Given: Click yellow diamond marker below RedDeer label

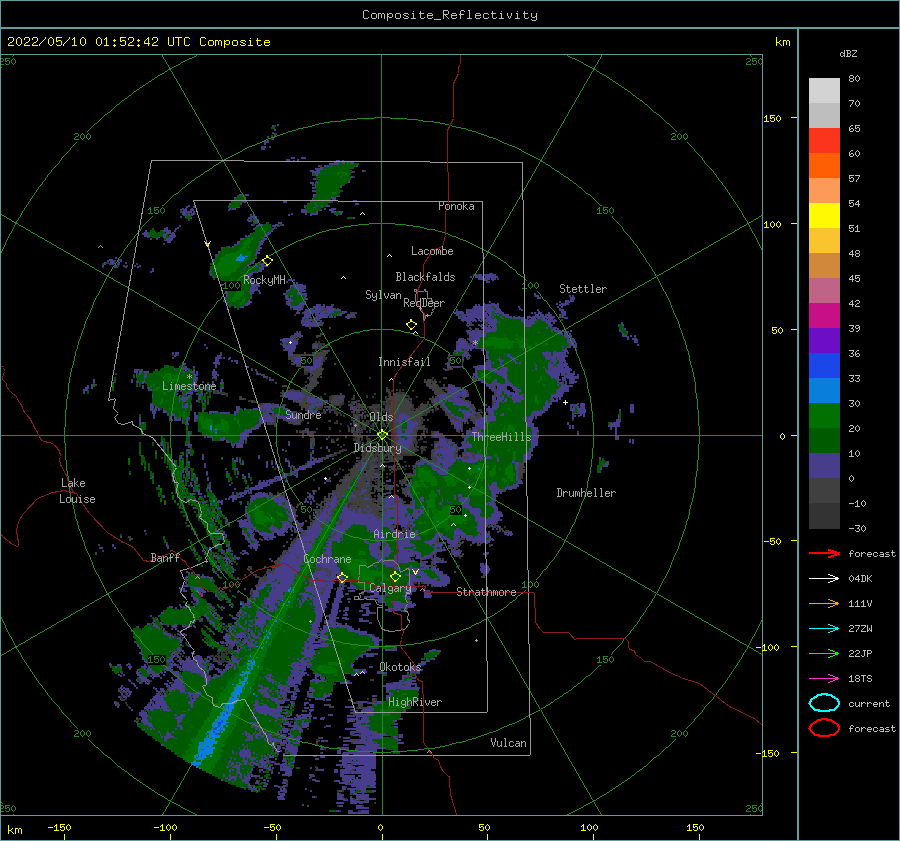Looking at the screenshot, I should [411, 324].
